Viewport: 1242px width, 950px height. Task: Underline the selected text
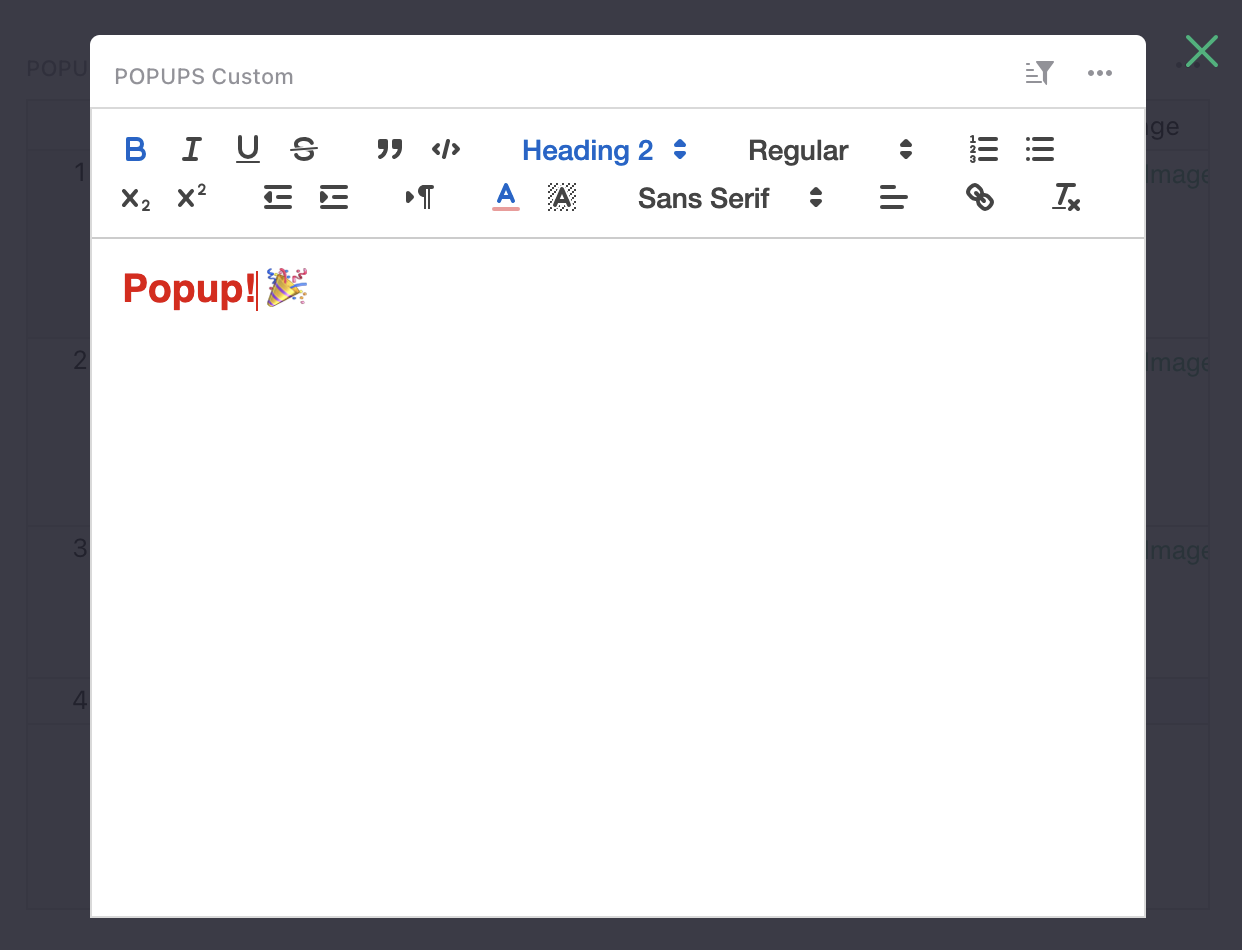pyautogui.click(x=247, y=149)
